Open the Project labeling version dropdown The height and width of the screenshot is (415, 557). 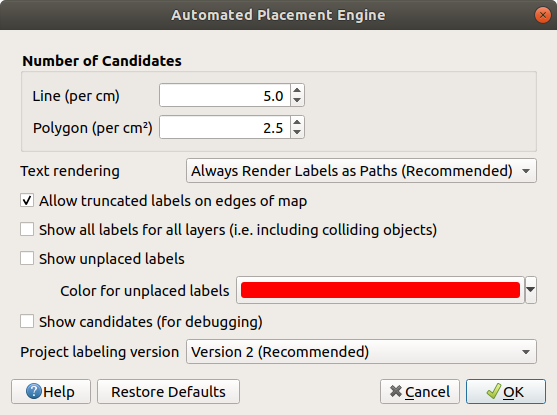361,352
